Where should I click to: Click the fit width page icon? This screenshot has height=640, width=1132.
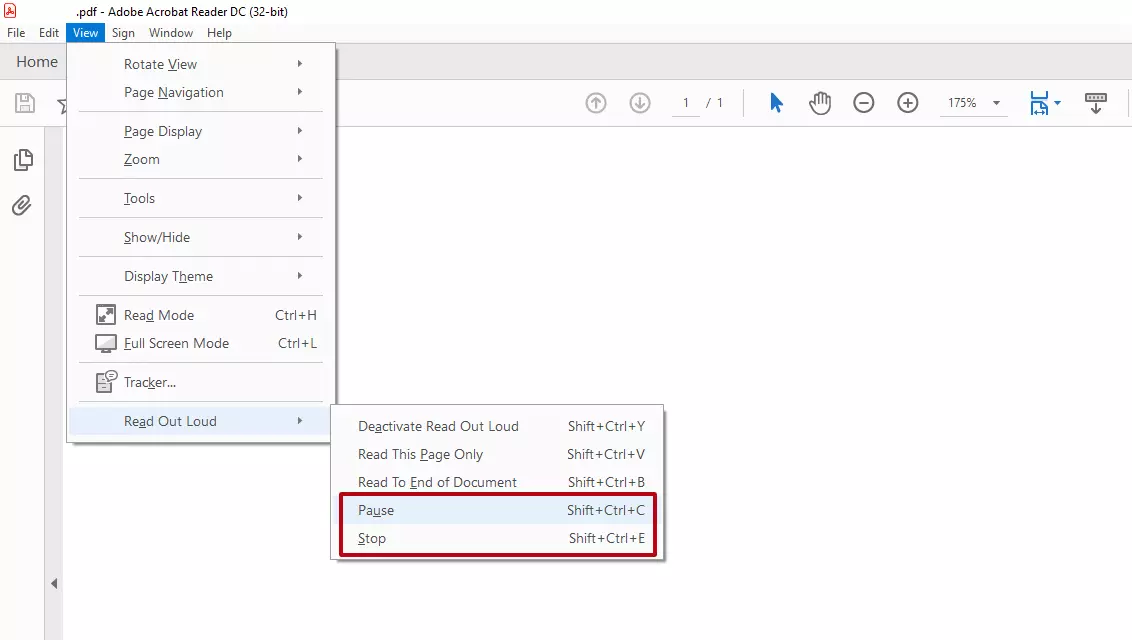pos(1040,103)
